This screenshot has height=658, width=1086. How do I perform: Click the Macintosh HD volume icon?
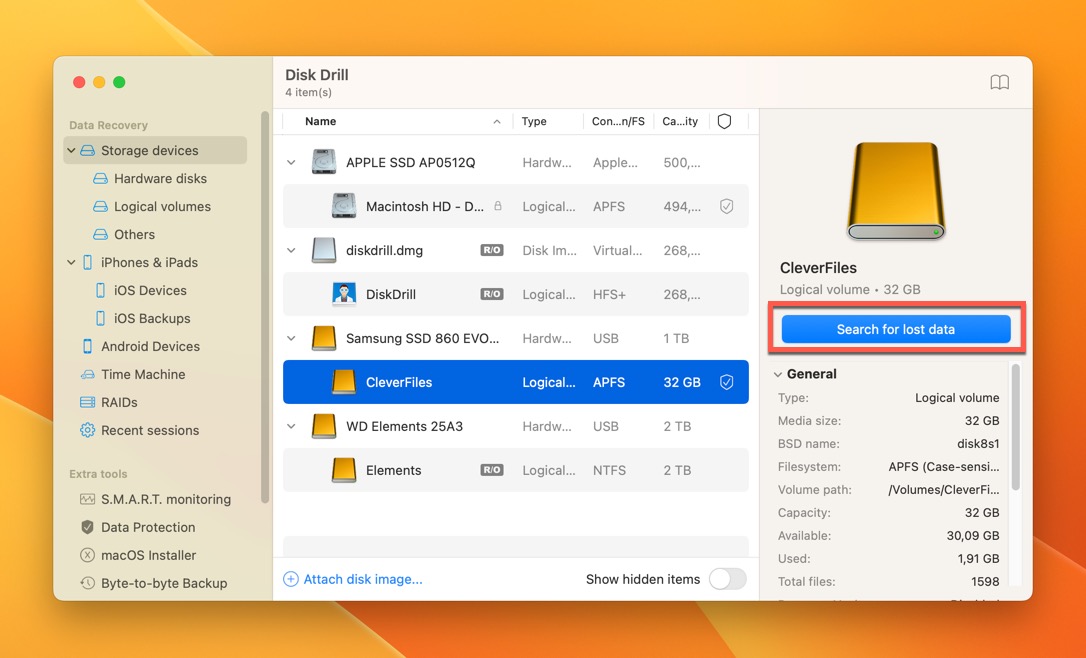click(x=344, y=206)
